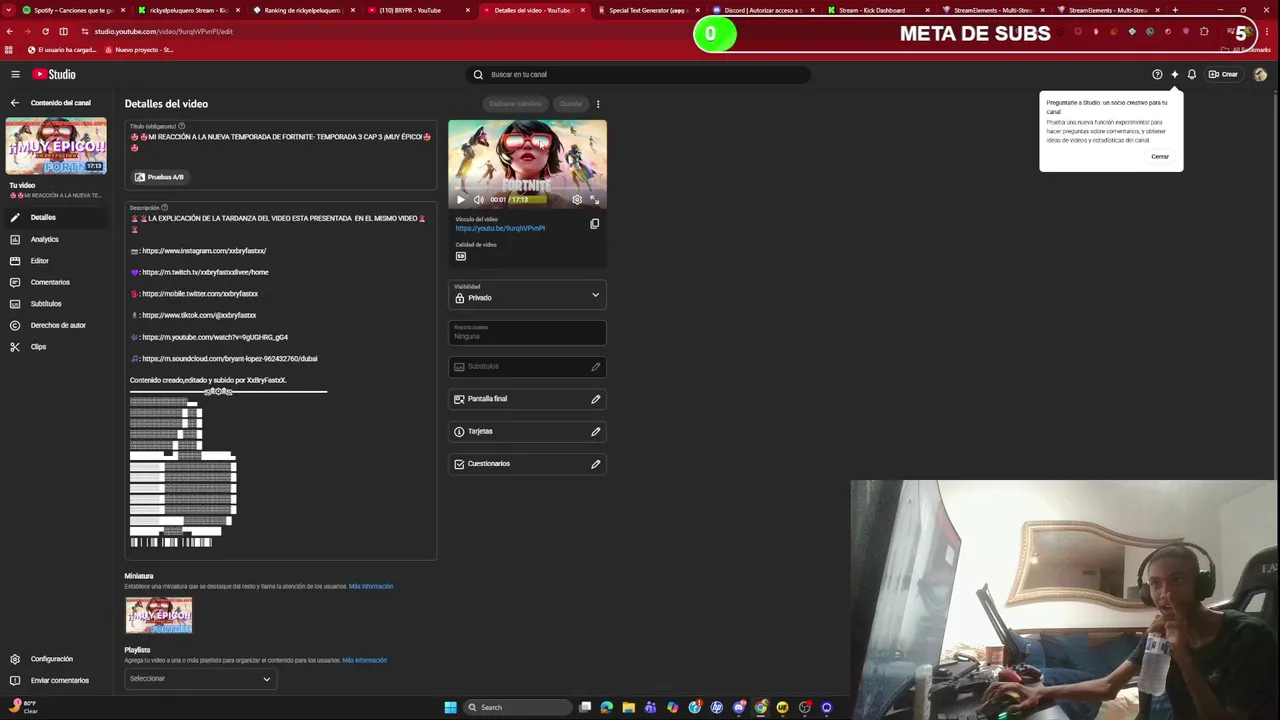The height and width of the screenshot is (720, 1280).
Task: Click the Miniatura thumbnail image
Action: tap(158, 616)
